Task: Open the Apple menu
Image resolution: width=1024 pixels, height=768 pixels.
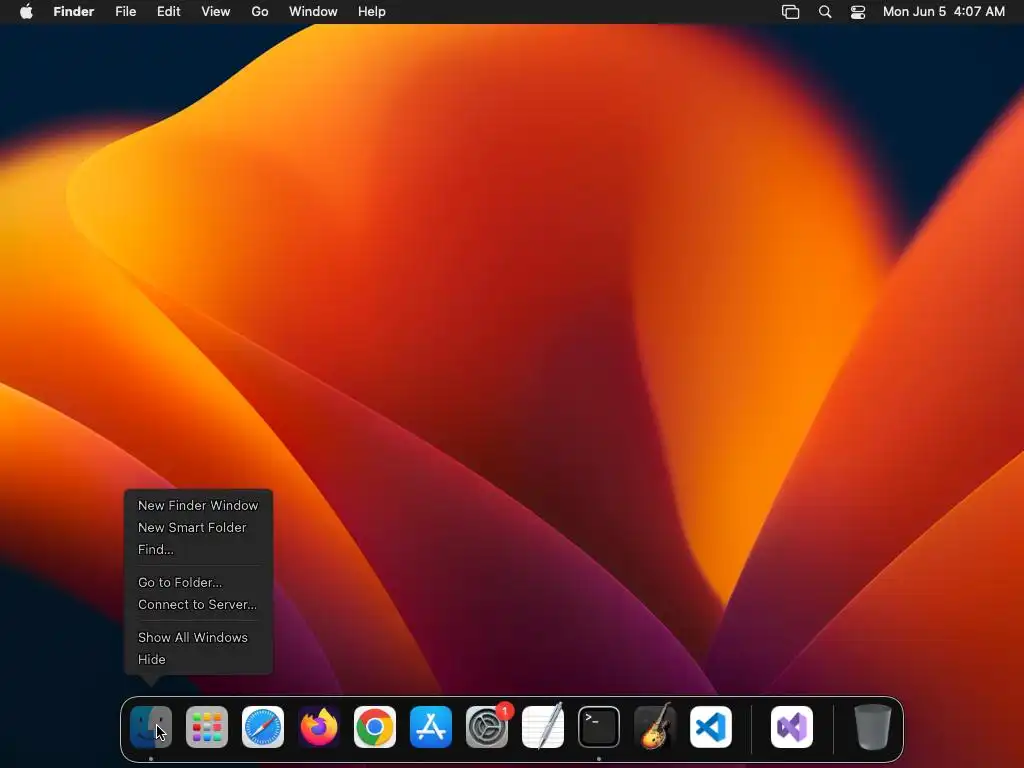Action: point(26,12)
